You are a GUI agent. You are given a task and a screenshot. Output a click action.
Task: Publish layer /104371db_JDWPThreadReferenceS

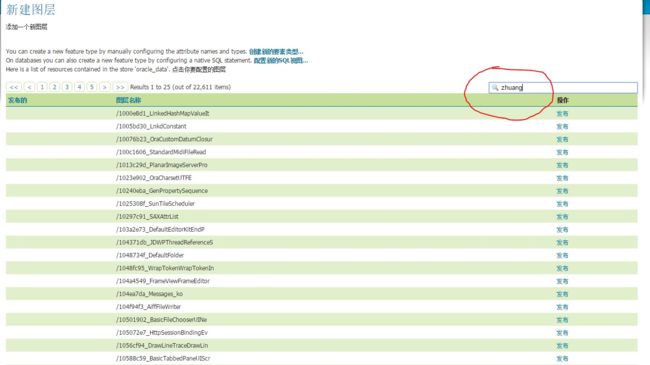562,242
